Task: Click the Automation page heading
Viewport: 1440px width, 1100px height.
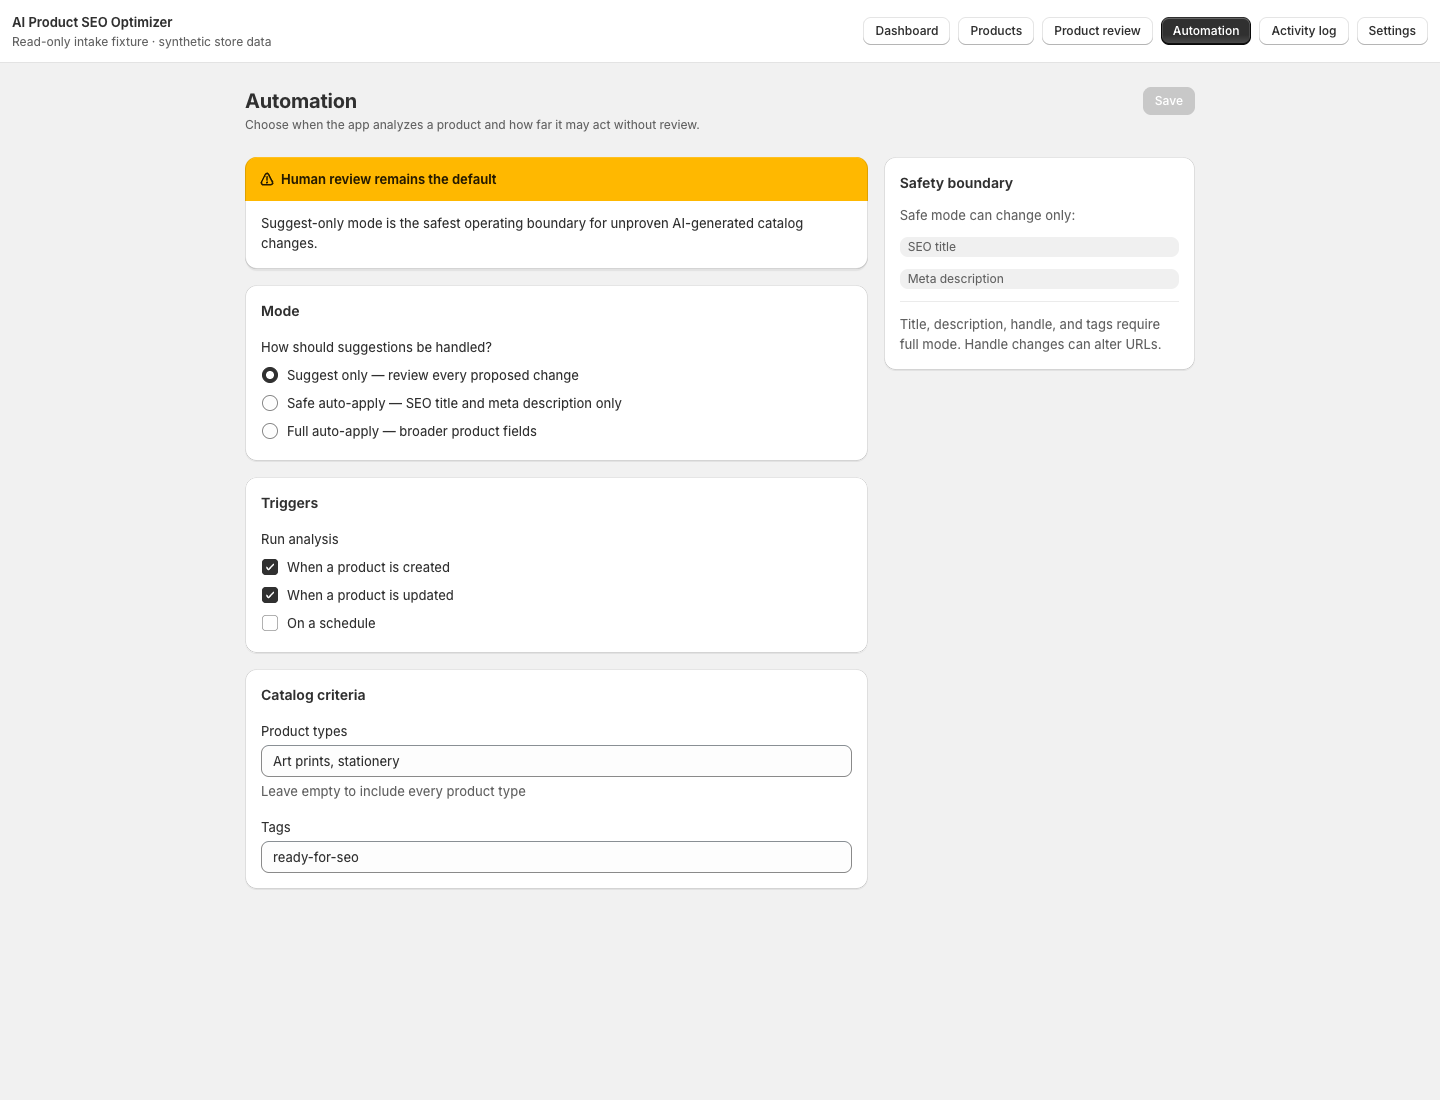Action: pyautogui.click(x=301, y=101)
